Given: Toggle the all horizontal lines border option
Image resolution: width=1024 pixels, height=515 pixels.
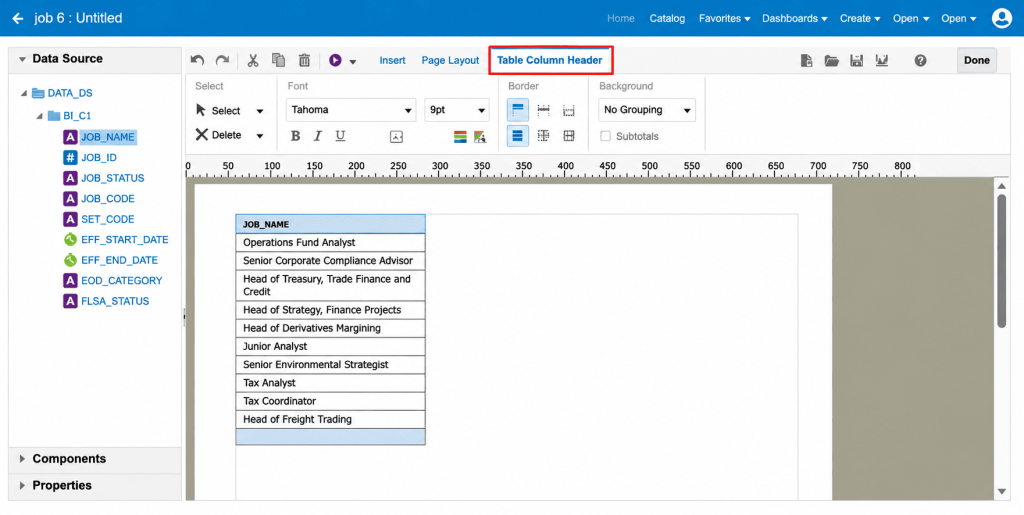Looking at the screenshot, I should pos(518,136).
